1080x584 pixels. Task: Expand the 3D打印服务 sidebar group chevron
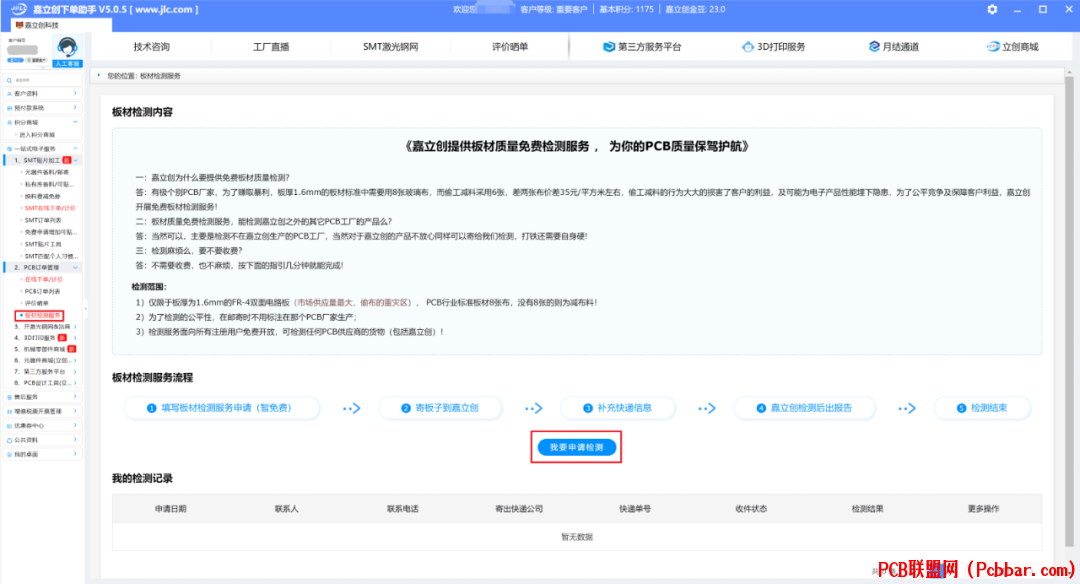pyautogui.click(x=75, y=337)
